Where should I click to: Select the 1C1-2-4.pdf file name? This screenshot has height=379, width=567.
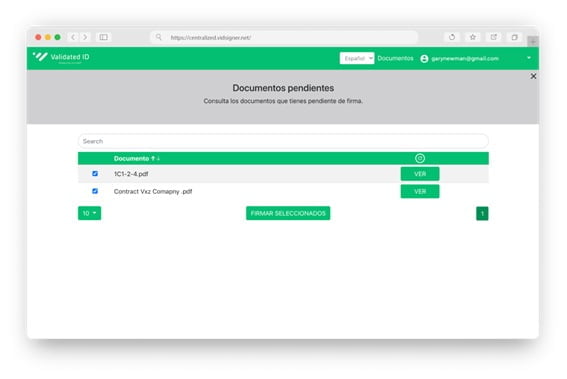[x=131, y=174]
